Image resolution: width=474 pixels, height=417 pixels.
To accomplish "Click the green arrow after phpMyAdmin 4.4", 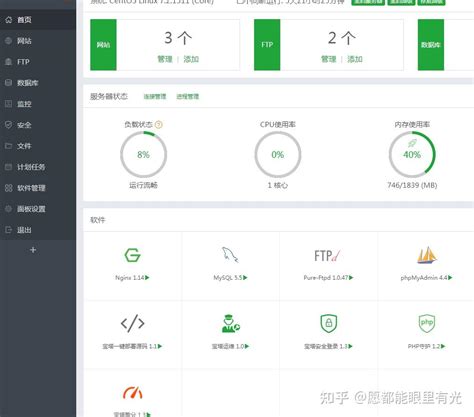I will coord(450,277).
